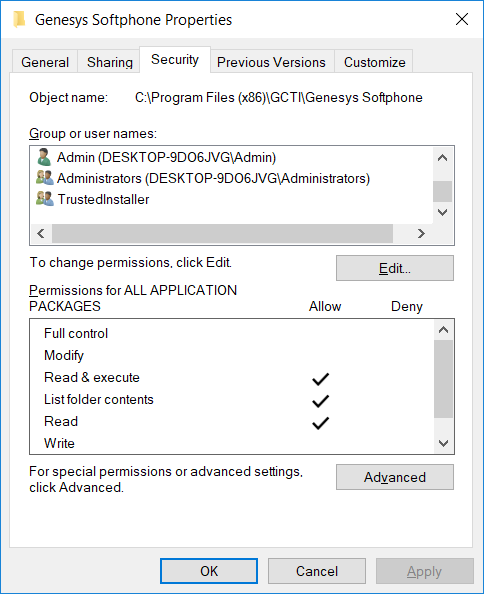
Task: Confirm with the OK button
Action: click(x=209, y=571)
